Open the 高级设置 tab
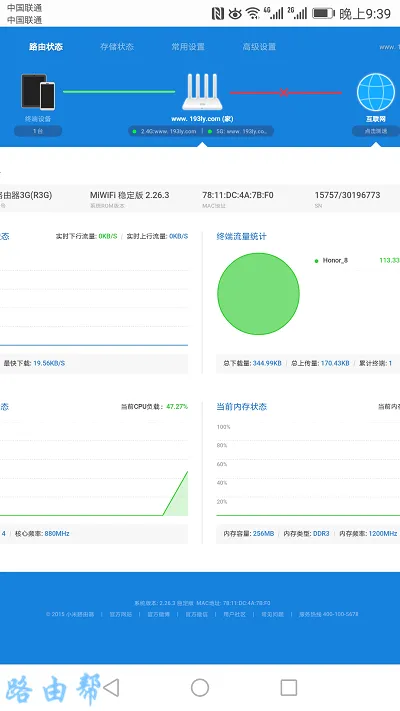 tap(259, 47)
